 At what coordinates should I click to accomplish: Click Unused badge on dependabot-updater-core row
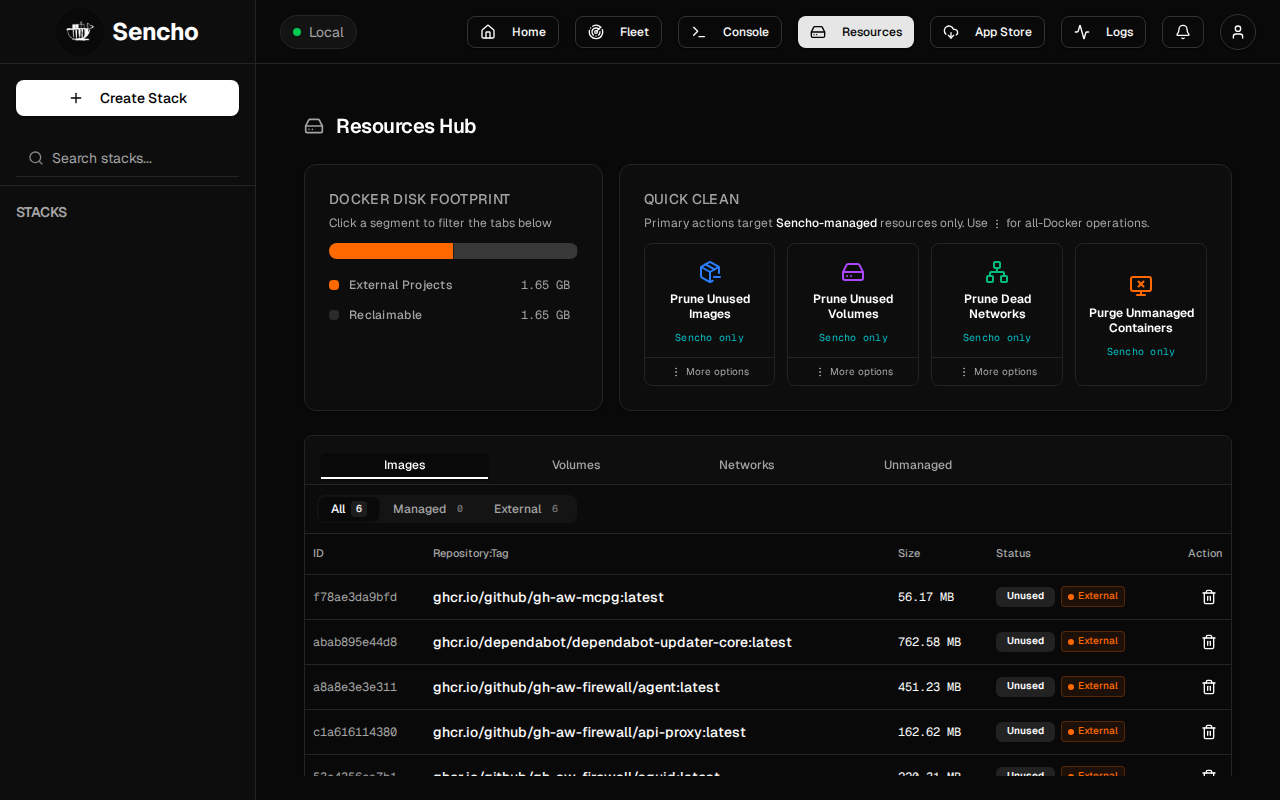[1025, 641]
